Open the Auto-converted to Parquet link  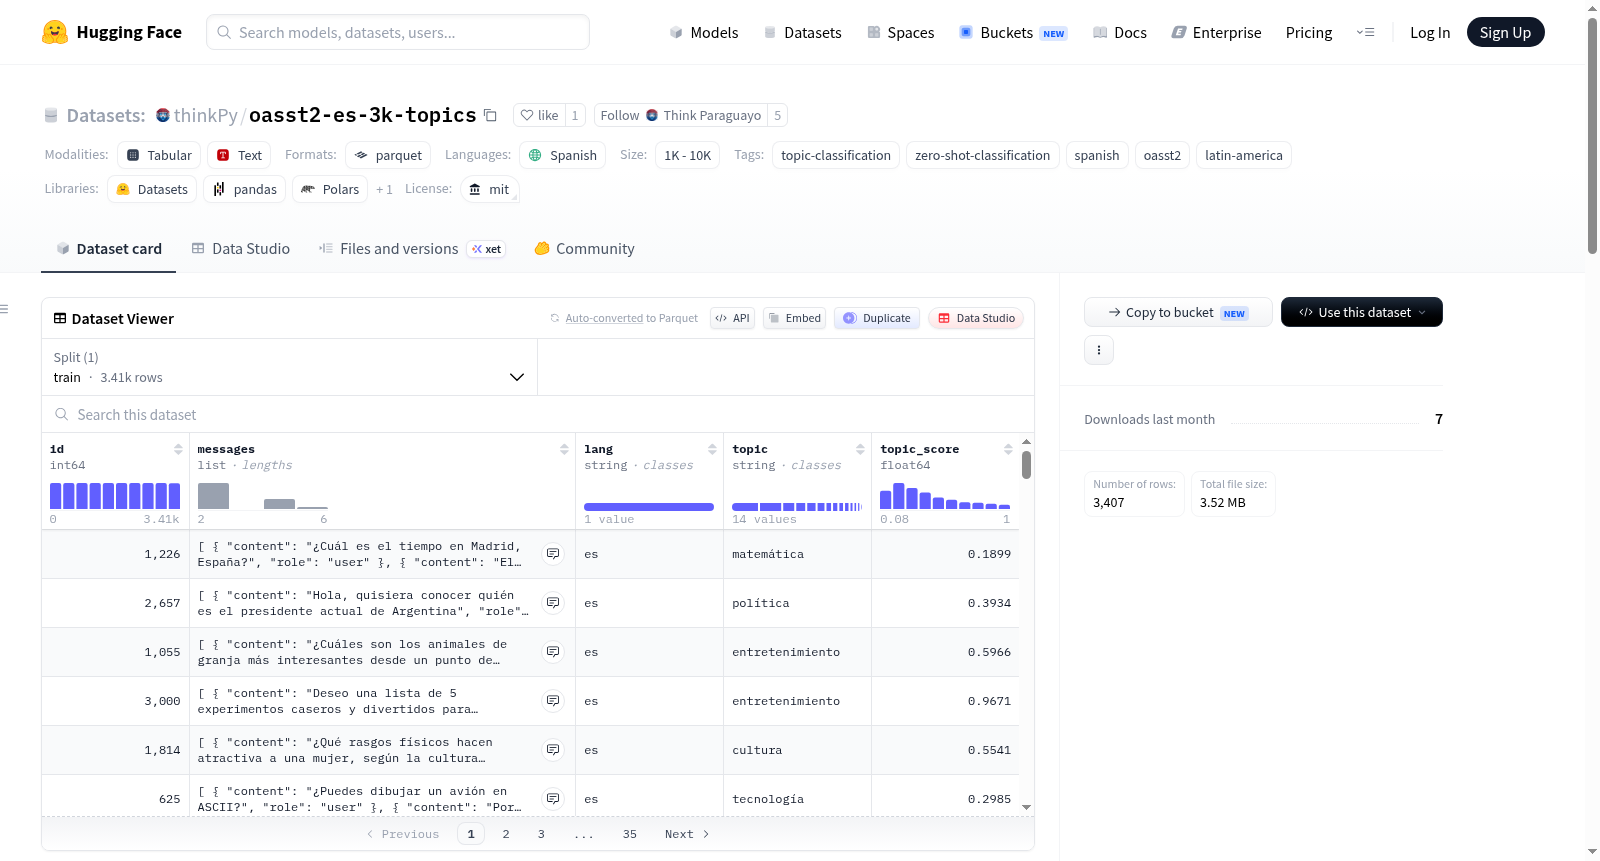pyautogui.click(x=604, y=318)
